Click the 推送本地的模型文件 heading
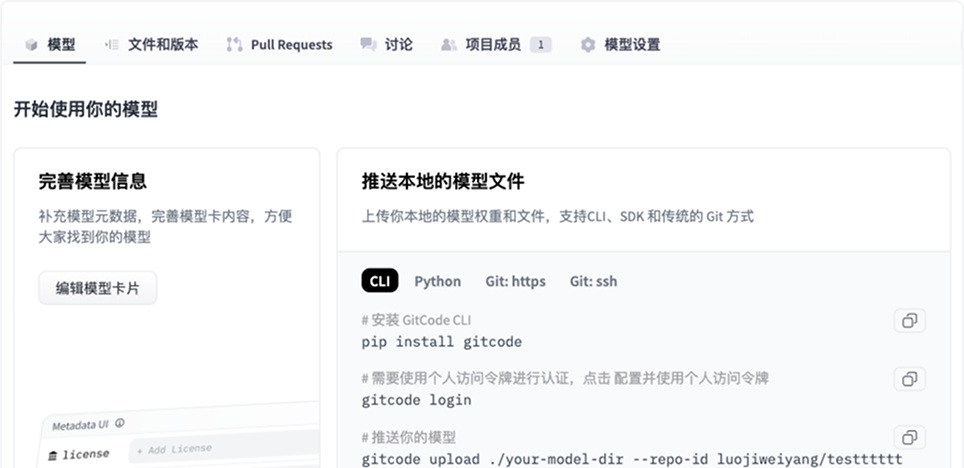 (x=443, y=182)
